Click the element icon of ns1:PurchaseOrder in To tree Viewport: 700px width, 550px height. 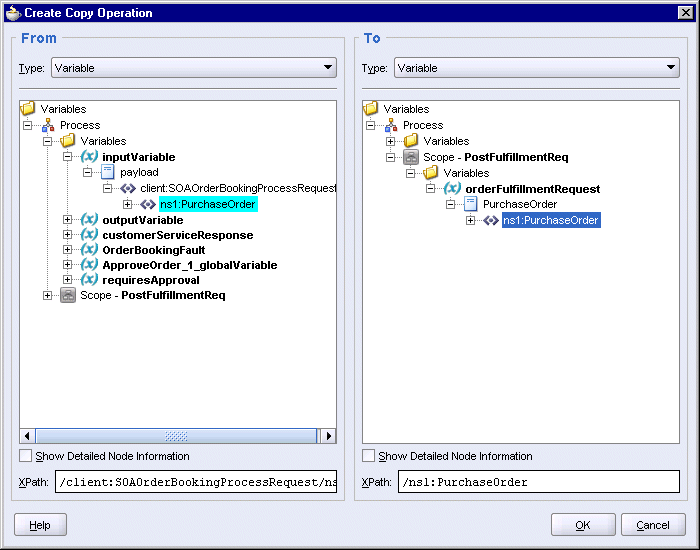coord(491,221)
